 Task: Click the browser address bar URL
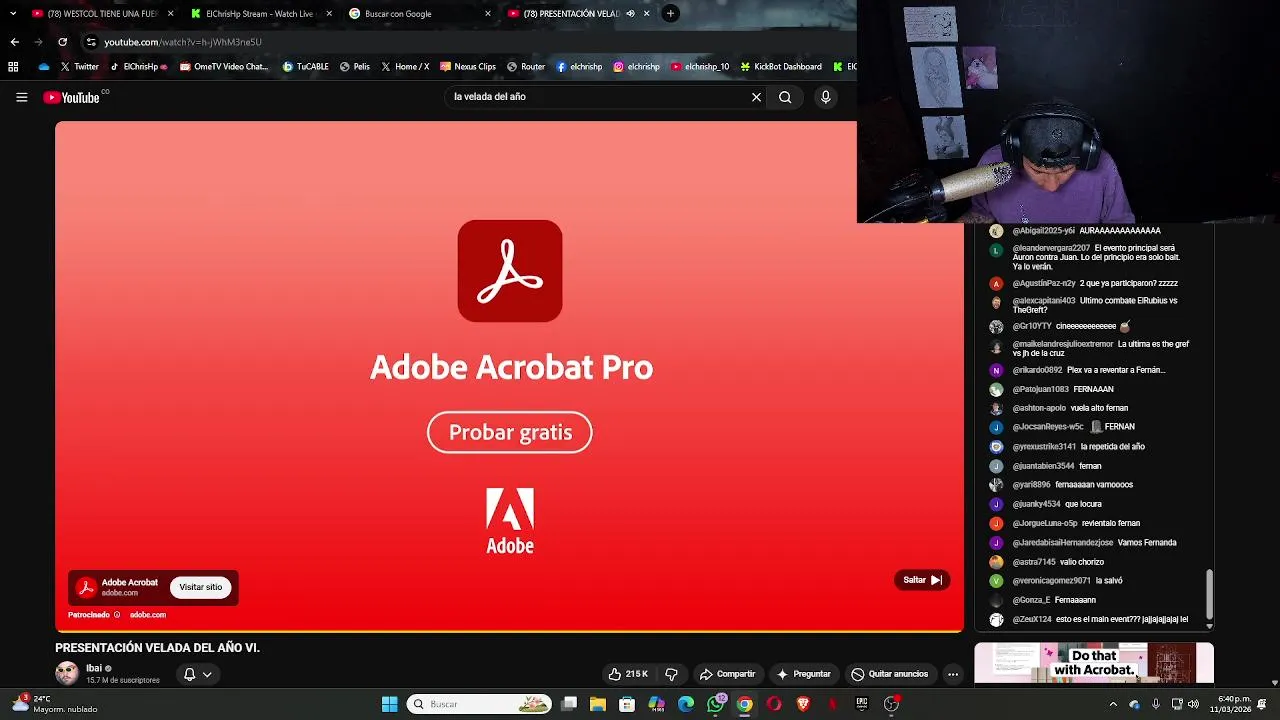click(183, 42)
